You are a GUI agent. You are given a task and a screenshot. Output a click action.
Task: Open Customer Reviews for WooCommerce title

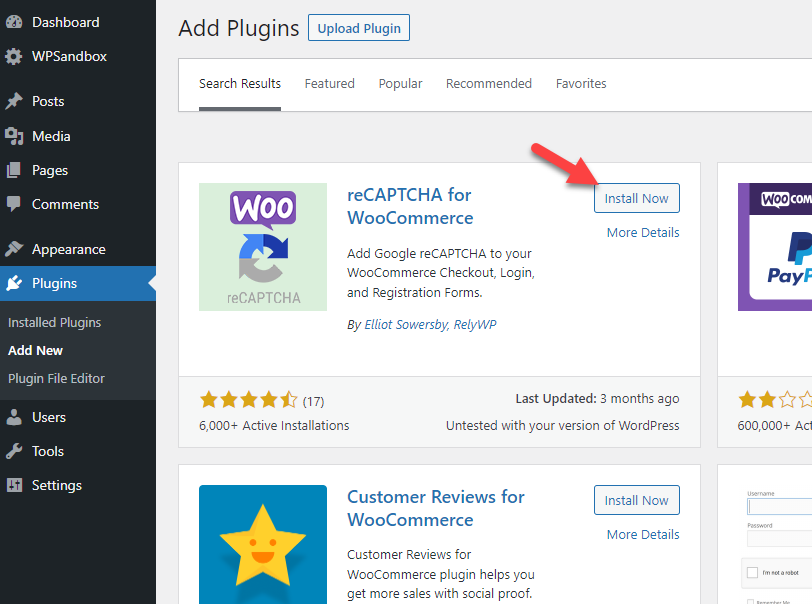click(x=436, y=508)
